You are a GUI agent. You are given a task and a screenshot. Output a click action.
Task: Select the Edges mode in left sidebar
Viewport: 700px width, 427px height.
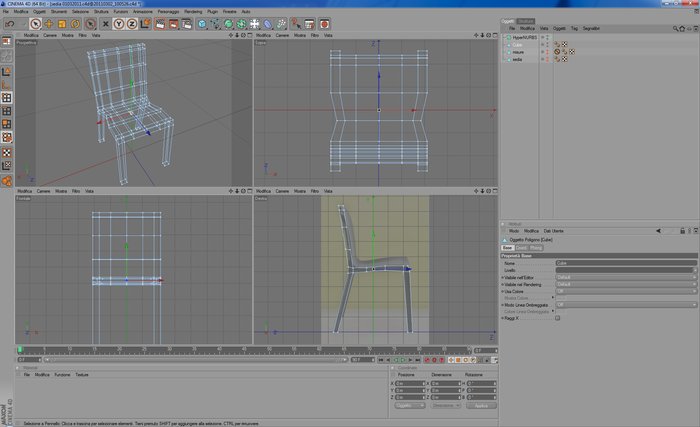tap(7, 111)
